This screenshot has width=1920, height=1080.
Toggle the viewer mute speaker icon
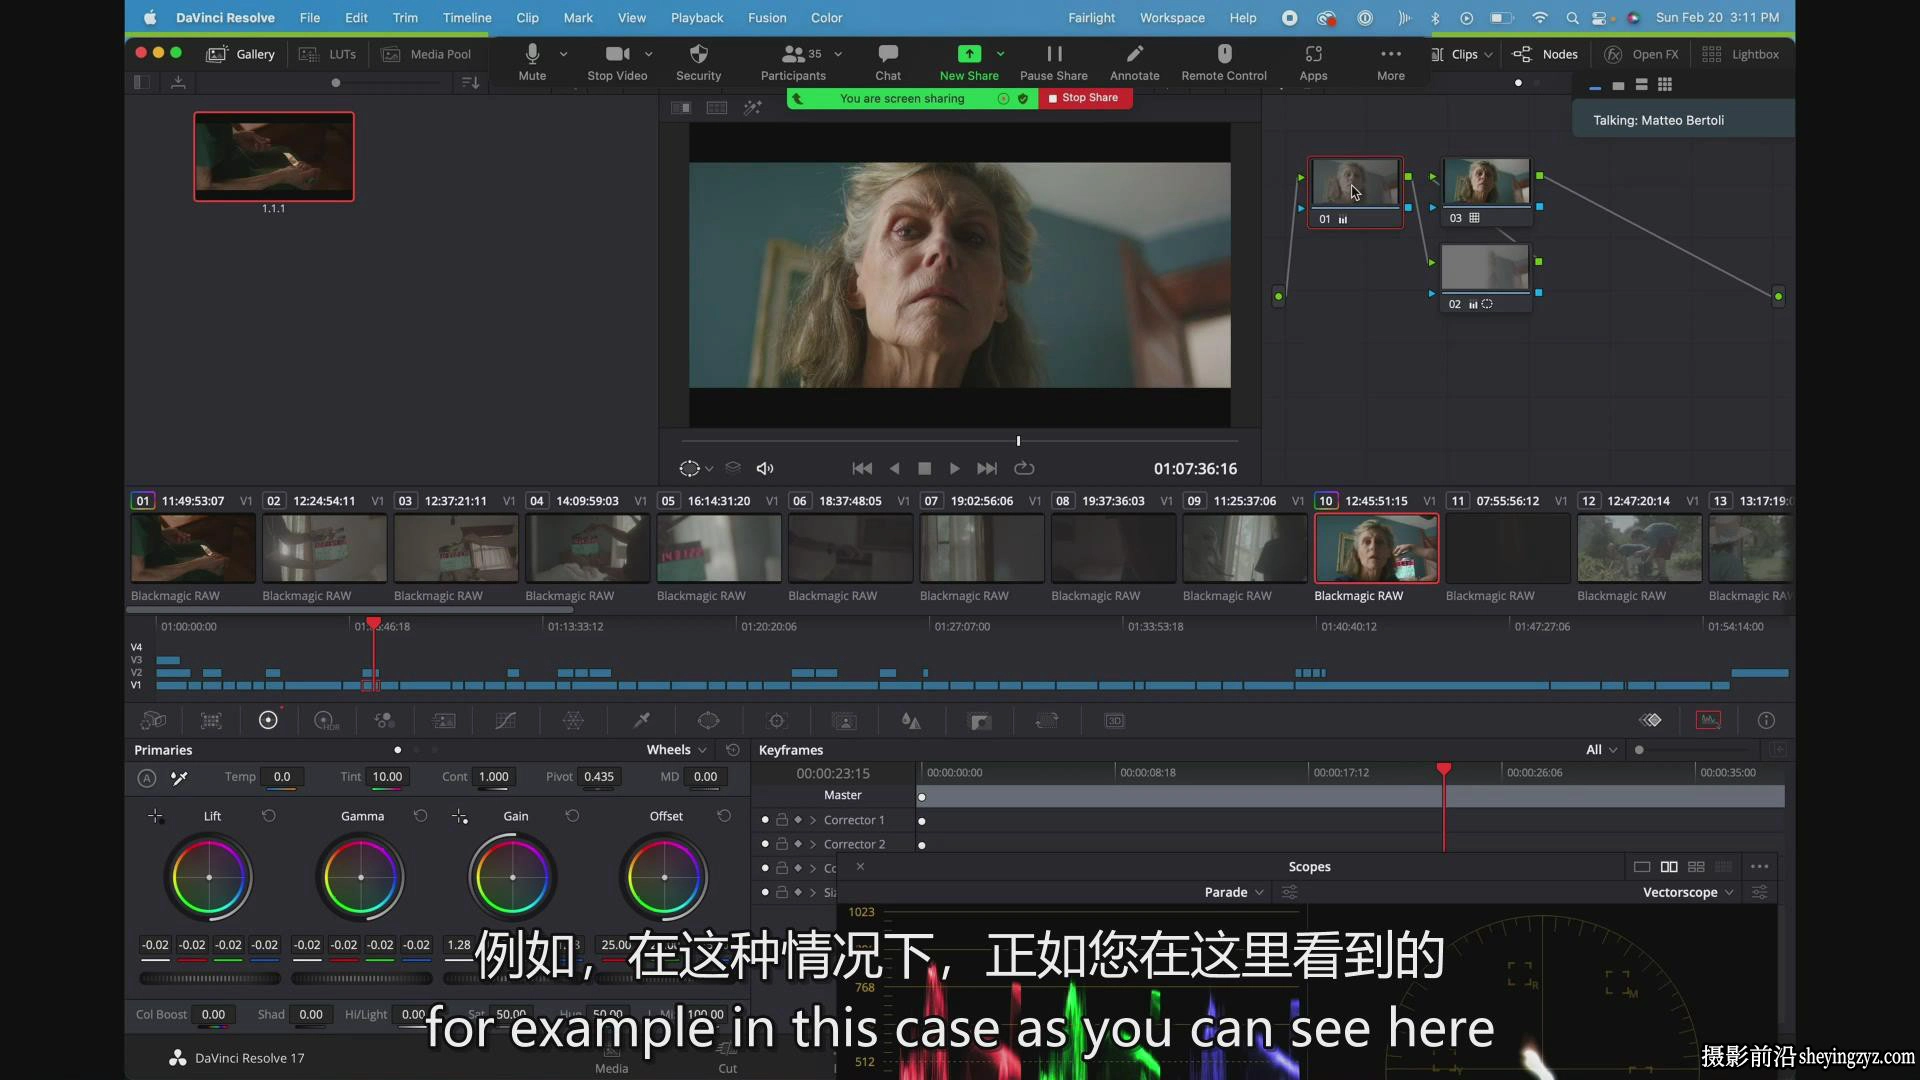pyautogui.click(x=765, y=468)
